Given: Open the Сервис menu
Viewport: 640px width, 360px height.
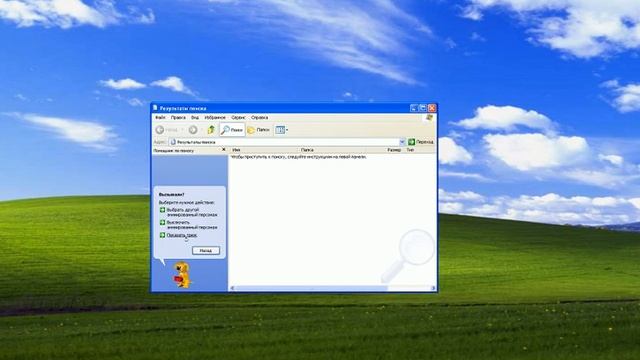Looking at the screenshot, I should tap(238, 118).
